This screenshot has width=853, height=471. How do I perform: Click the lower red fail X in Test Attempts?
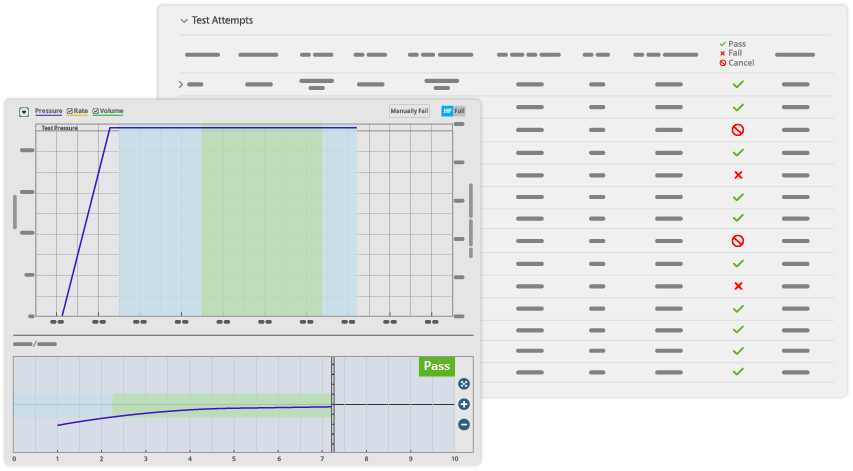(738, 286)
